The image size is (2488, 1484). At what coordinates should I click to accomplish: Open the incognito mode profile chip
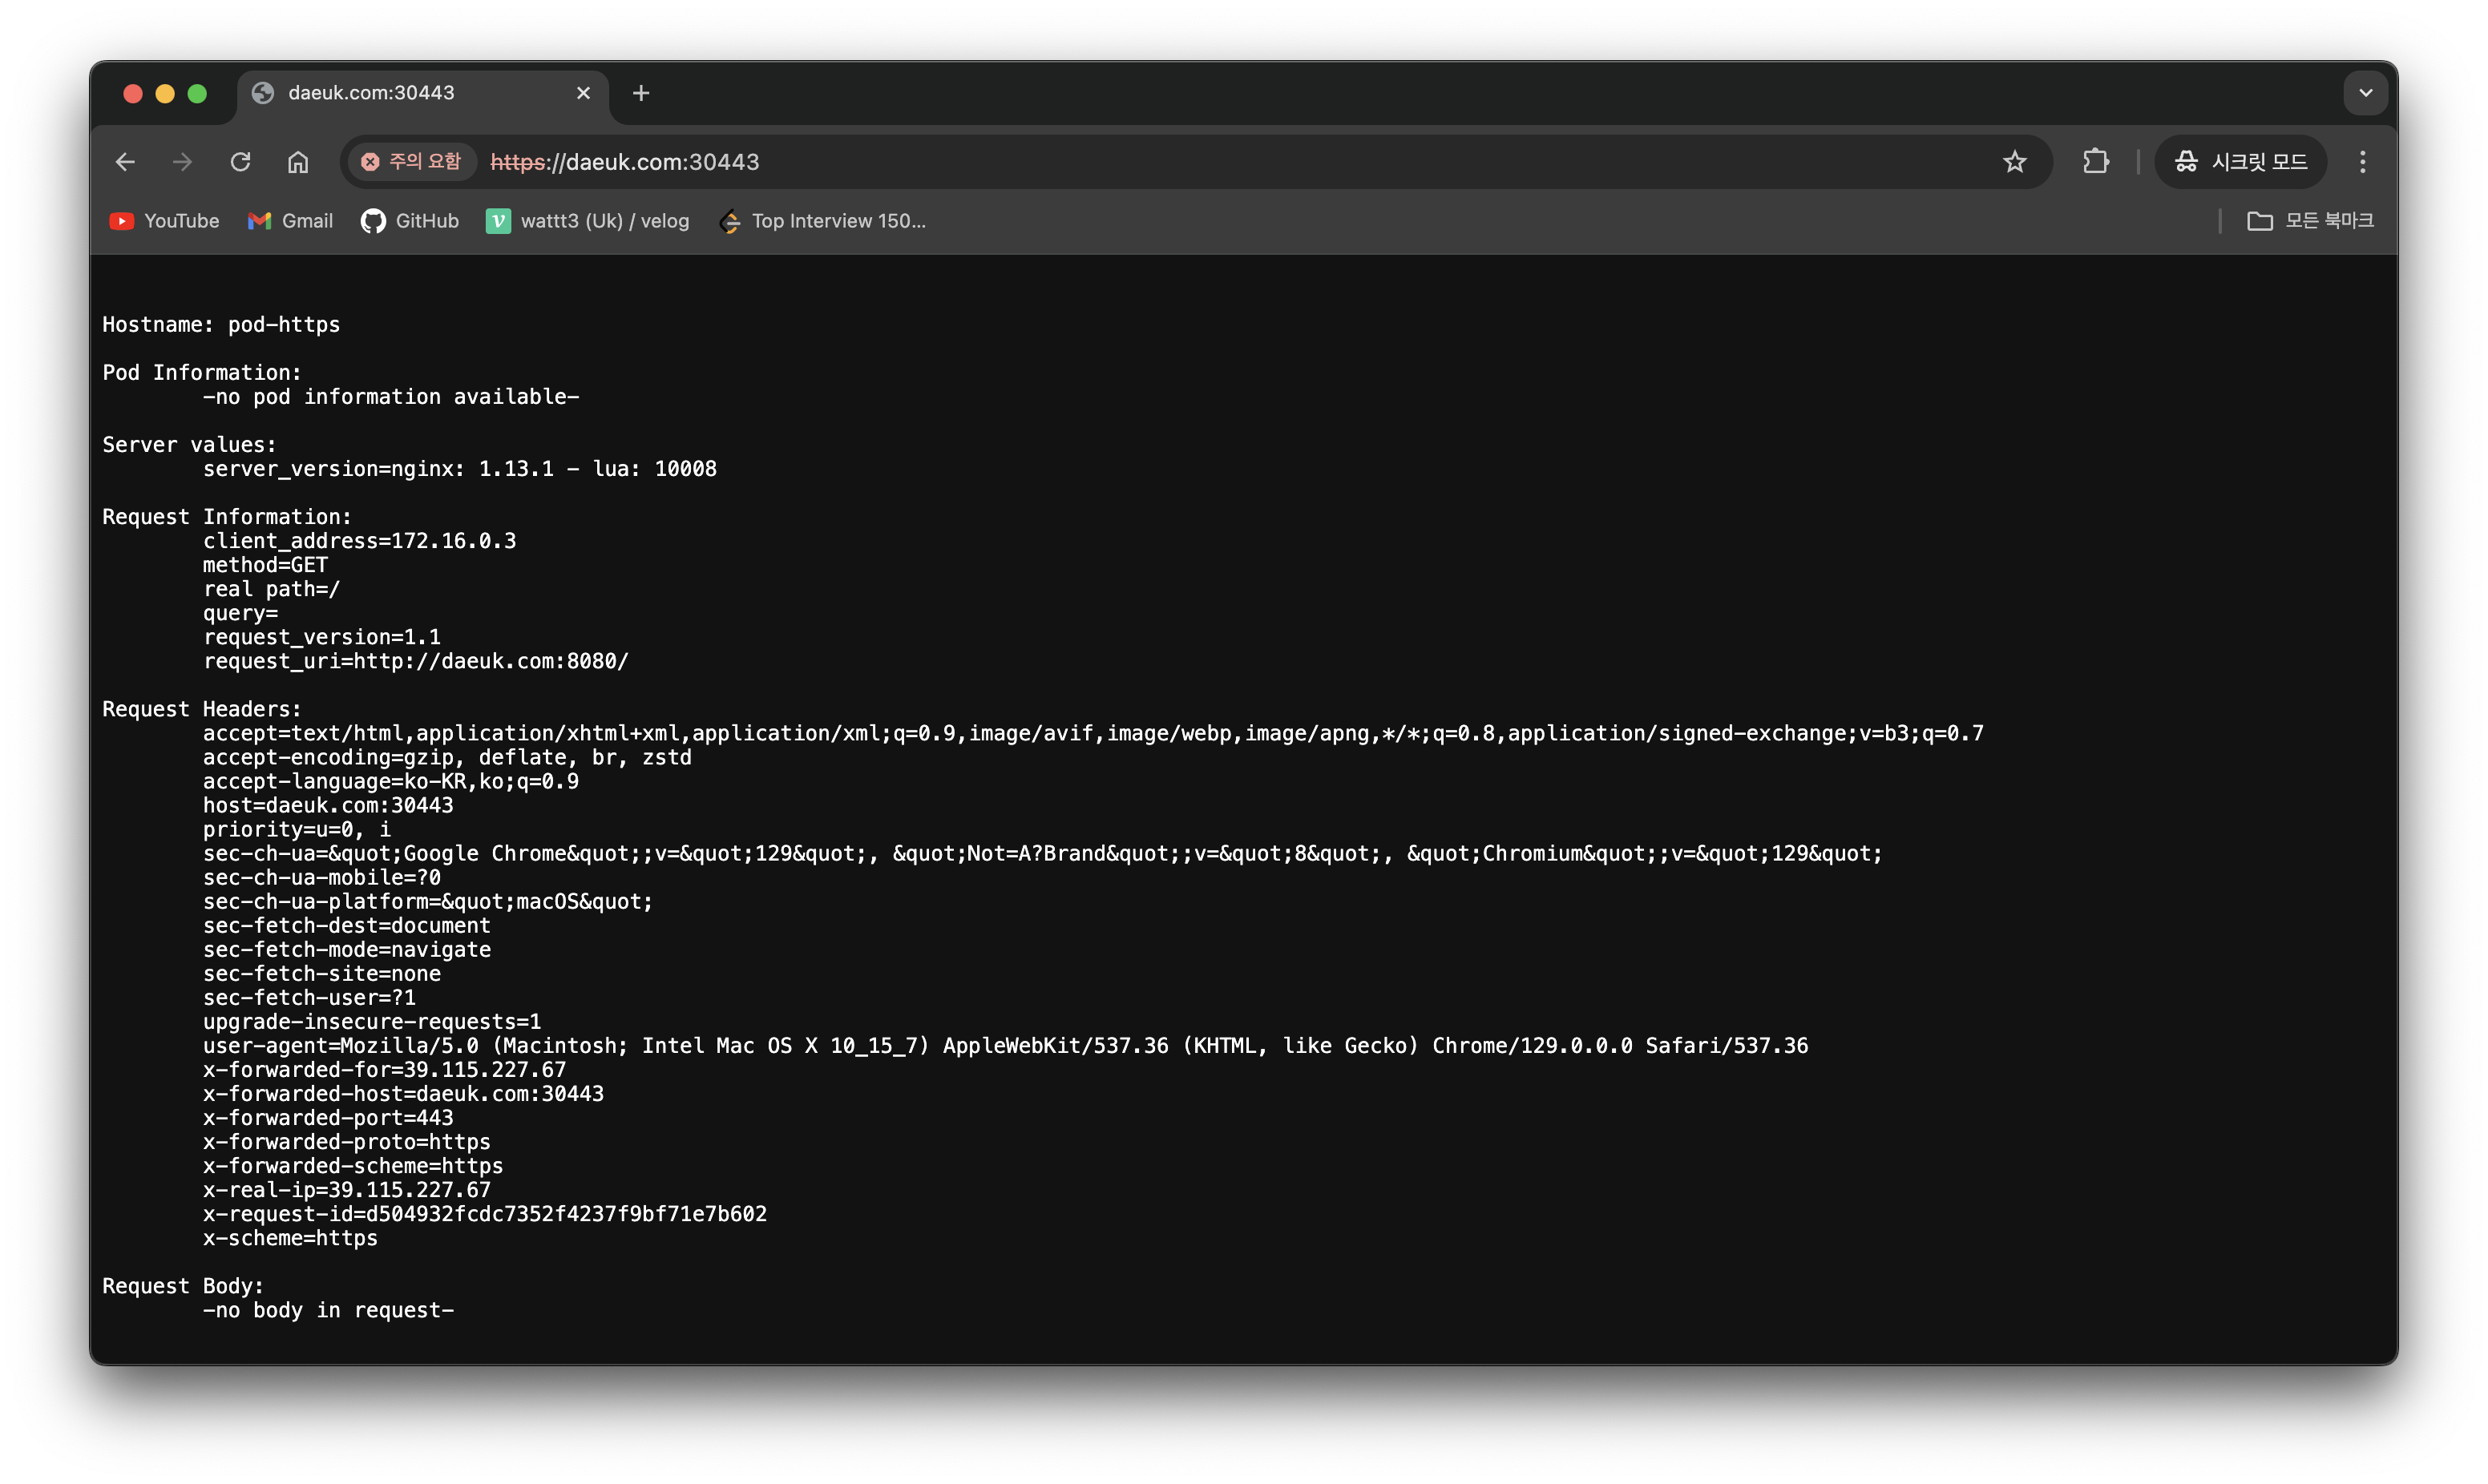(2241, 162)
